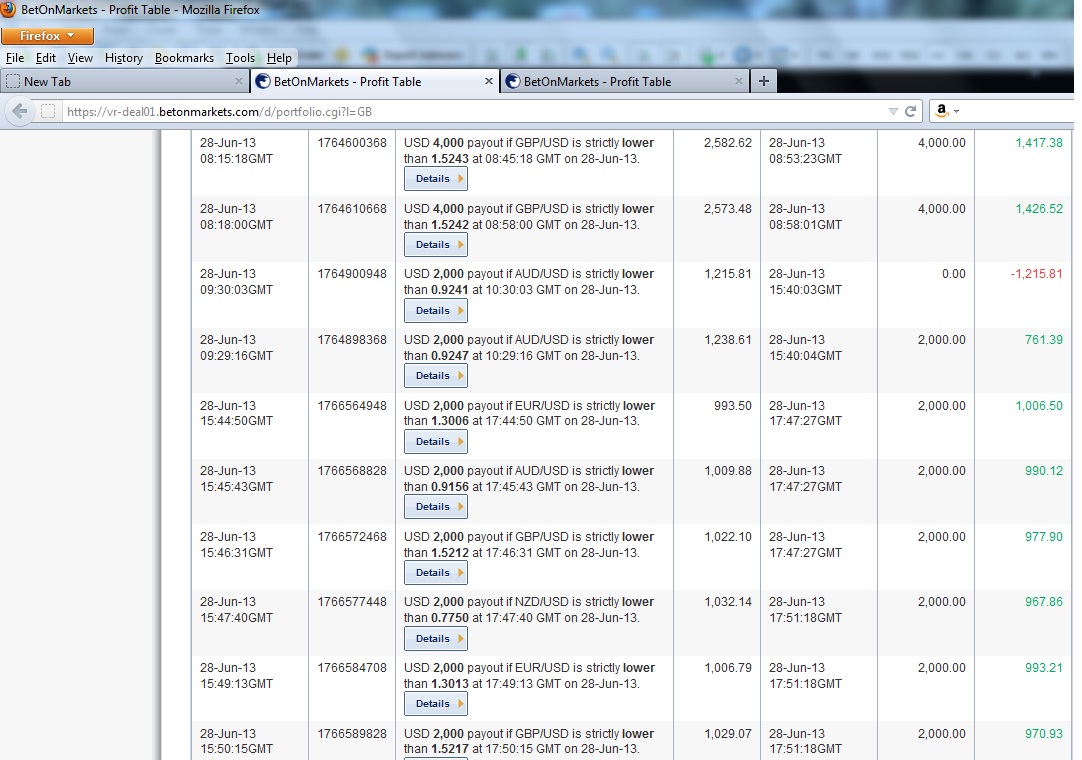The image size is (1082, 760).
Task: Open Details for reference 1766564948
Action: (435, 442)
